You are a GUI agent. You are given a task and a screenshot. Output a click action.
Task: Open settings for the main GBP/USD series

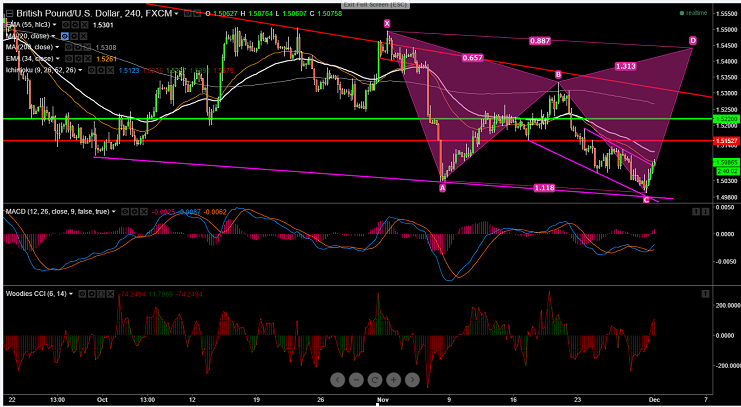(197, 14)
